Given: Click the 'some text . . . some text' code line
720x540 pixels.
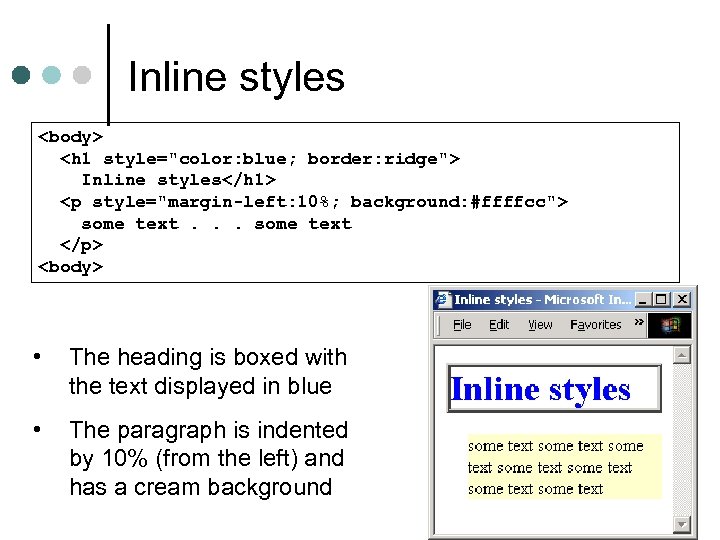Looking at the screenshot, I should point(217,224).
